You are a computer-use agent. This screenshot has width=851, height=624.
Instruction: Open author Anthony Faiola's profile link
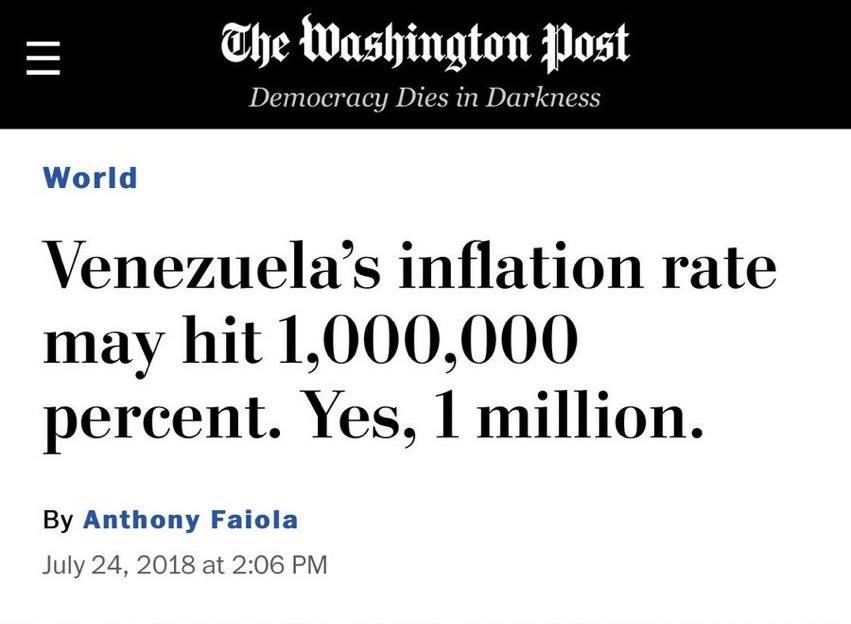[190, 521]
